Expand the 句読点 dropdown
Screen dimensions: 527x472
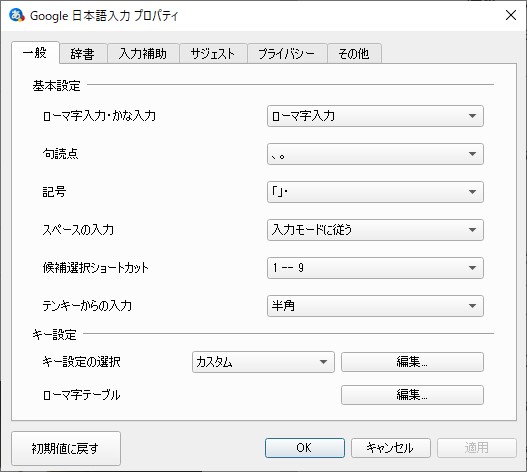375,154
